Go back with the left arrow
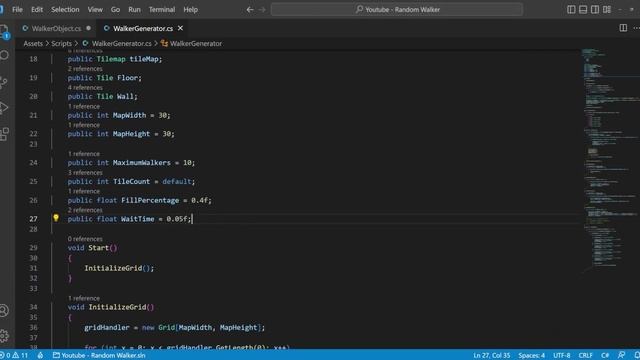The height and width of the screenshot is (360, 640). point(250,9)
